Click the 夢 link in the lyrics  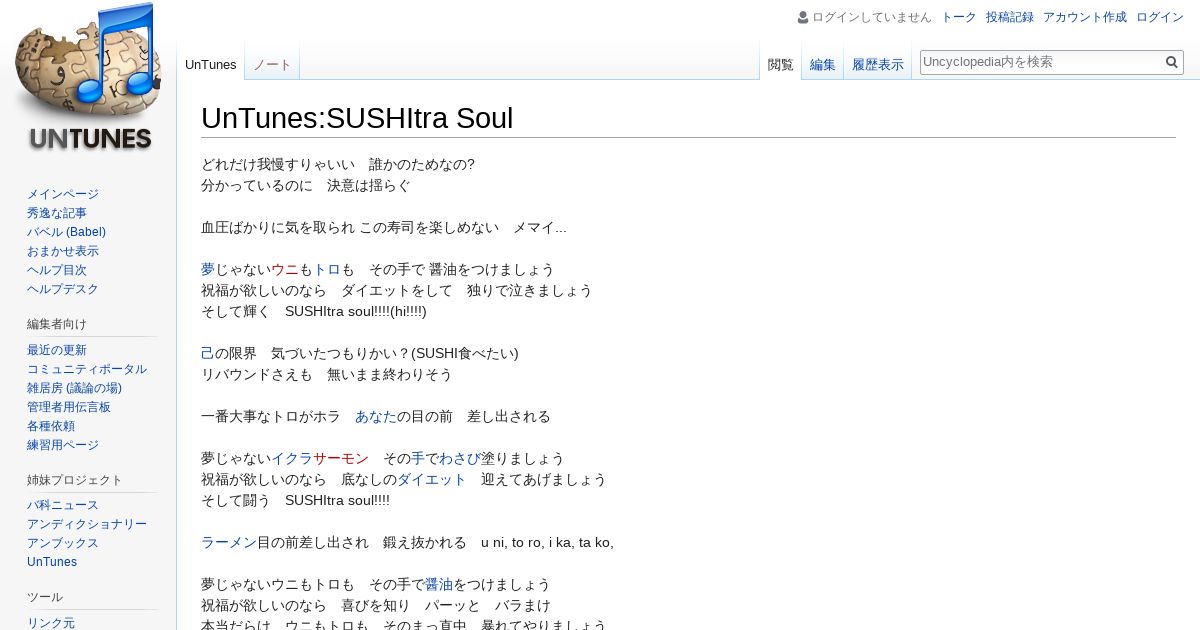point(208,270)
